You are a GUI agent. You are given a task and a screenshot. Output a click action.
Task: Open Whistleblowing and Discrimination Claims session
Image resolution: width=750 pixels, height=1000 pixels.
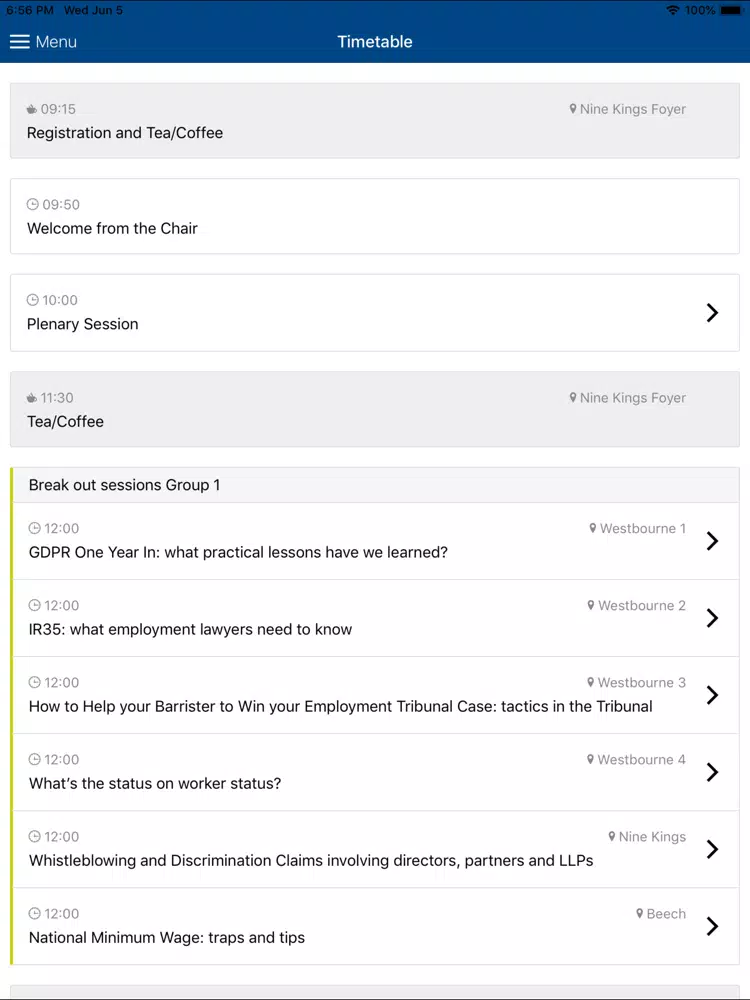(x=376, y=849)
